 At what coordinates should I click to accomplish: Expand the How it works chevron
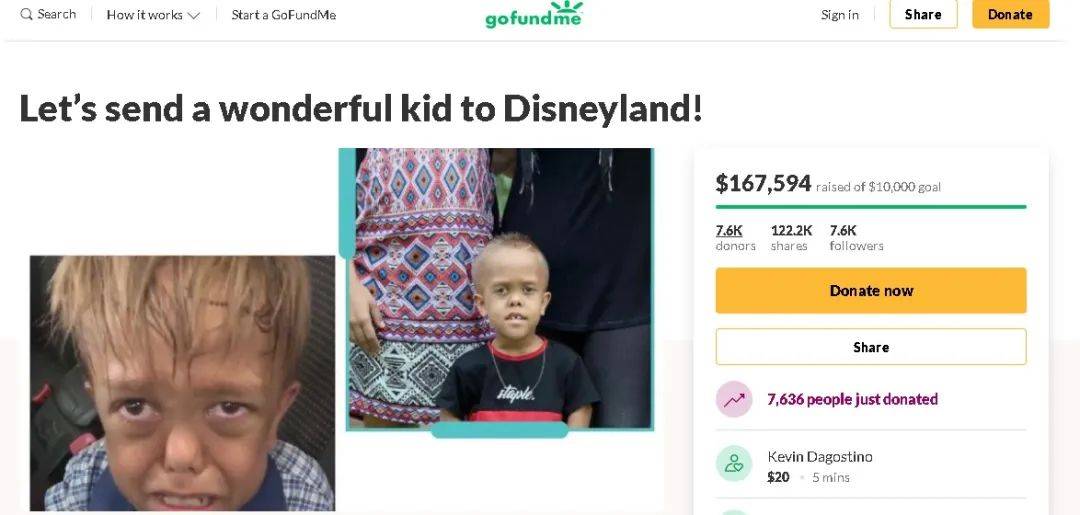[194, 15]
